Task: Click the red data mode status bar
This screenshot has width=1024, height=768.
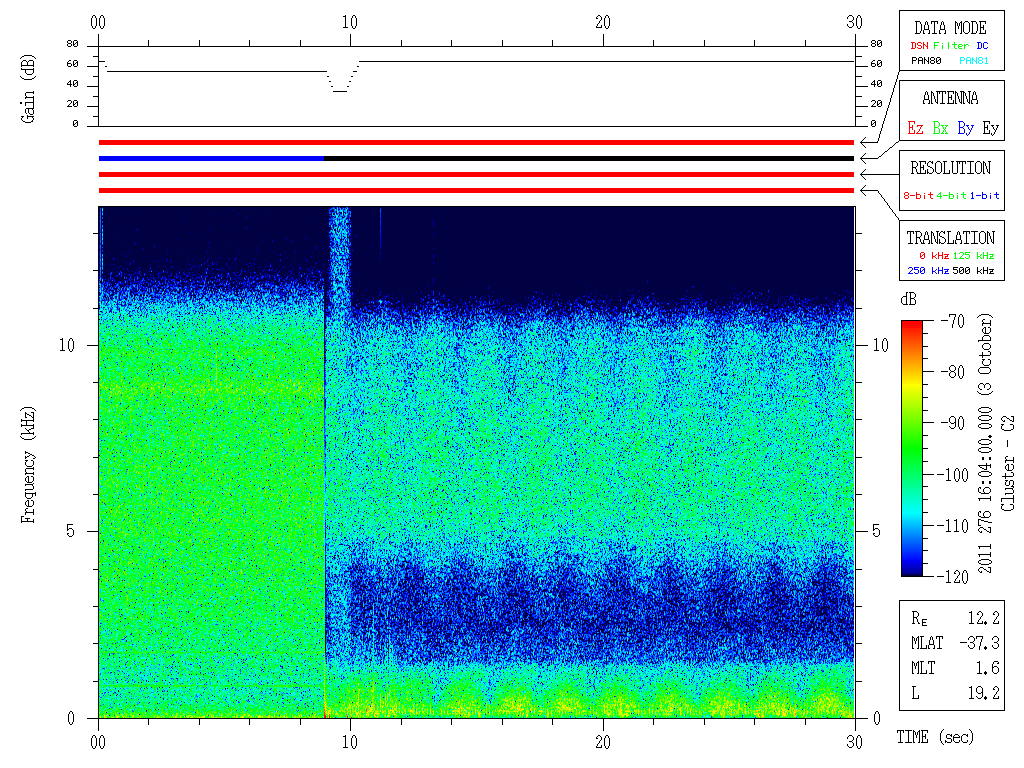Action: click(476, 142)
